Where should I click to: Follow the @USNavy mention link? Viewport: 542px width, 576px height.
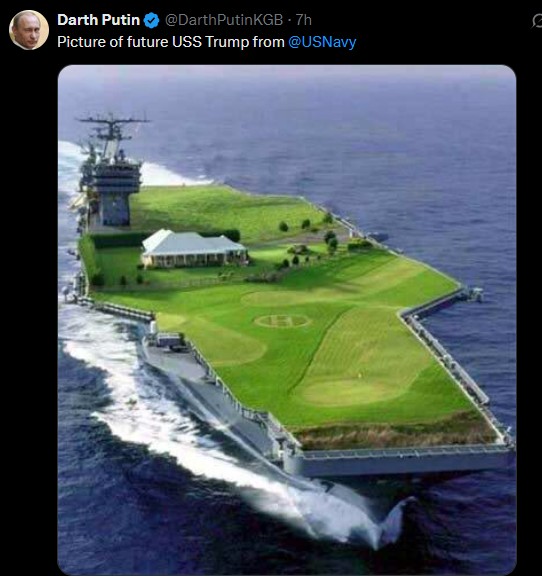click(322, 42)
